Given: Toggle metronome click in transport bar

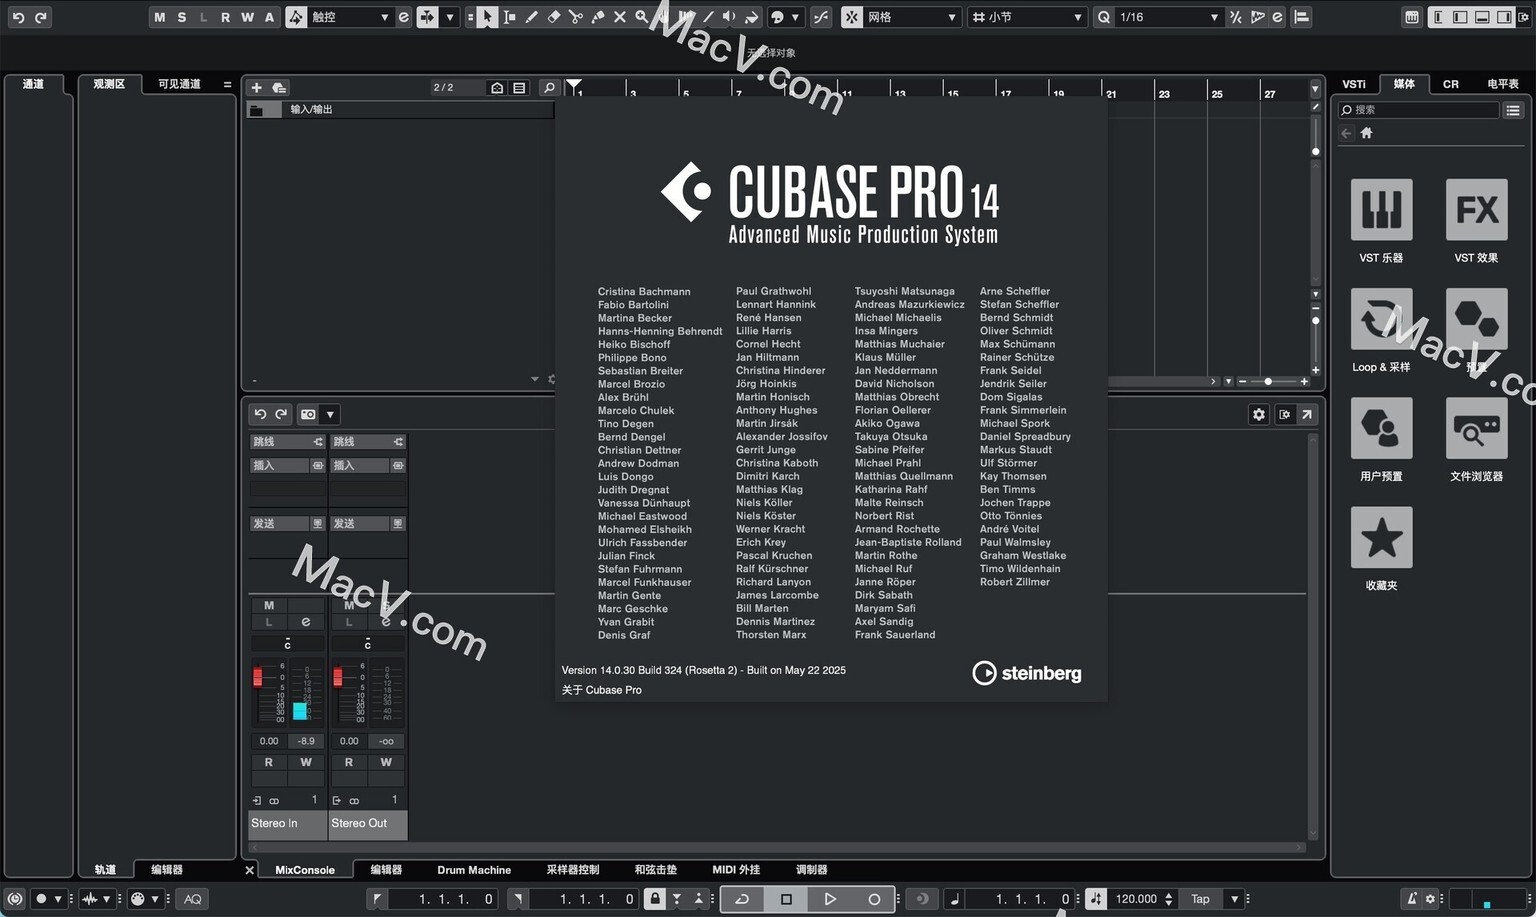Looking at the screenshot, I should pyautogui.click(x=1411, y=899).
